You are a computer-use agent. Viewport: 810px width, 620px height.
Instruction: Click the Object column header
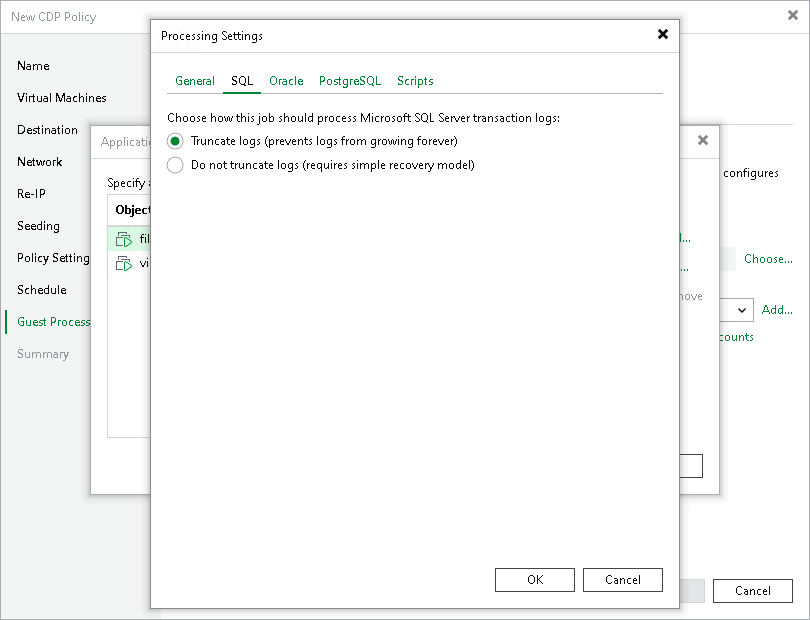(132, 210)
